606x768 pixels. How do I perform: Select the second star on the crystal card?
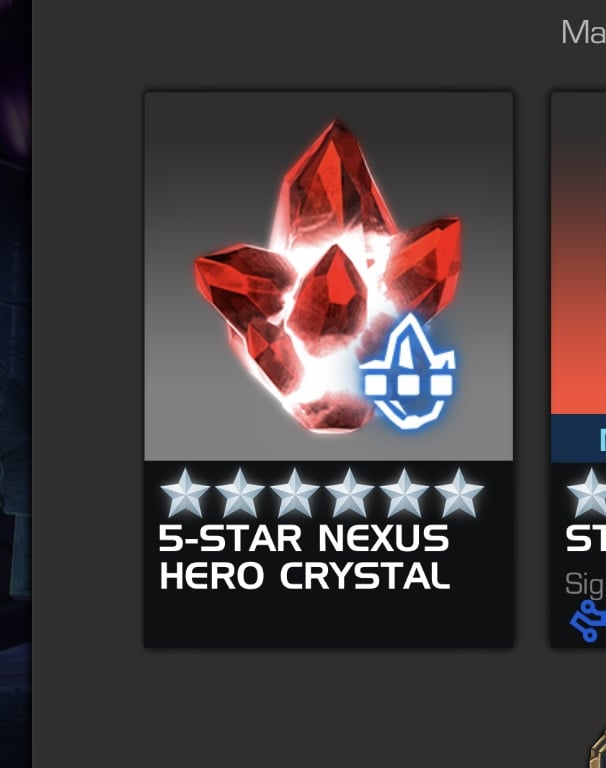(240, 493)
